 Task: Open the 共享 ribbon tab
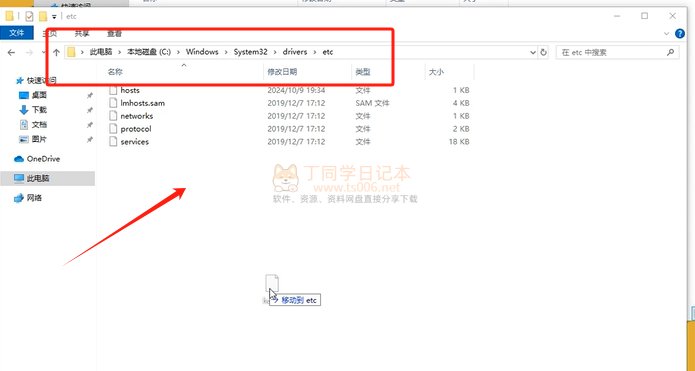pyautogui.click(x=82, y=34)
